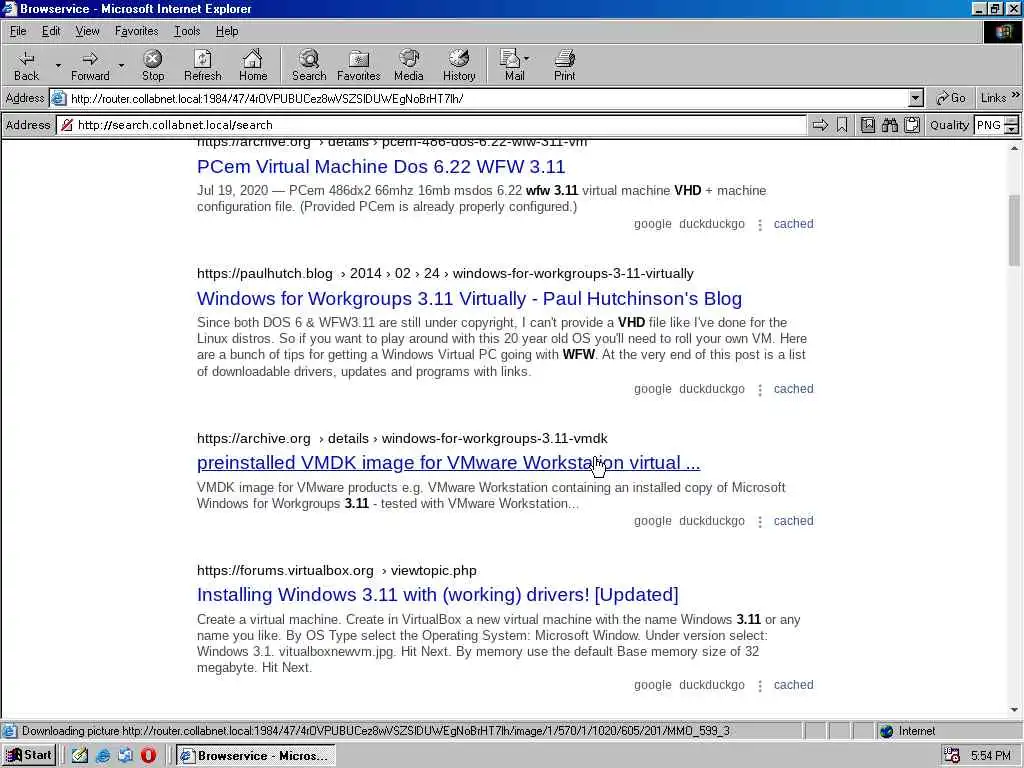
Task: Click the Quality stepper up arrow
Action: [1012, 120]
